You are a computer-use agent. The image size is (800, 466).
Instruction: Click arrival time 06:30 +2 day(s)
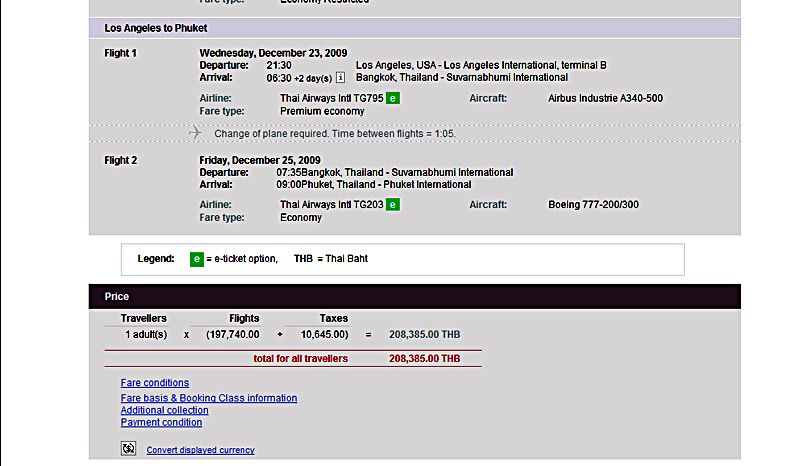299,78
